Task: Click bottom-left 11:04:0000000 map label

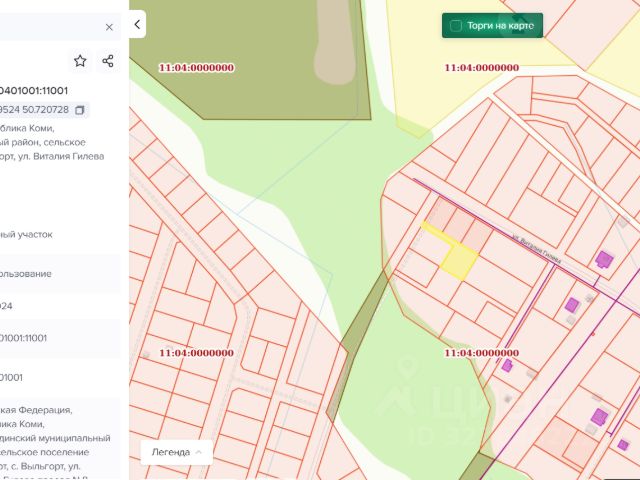Action: (x=196, y=353)
